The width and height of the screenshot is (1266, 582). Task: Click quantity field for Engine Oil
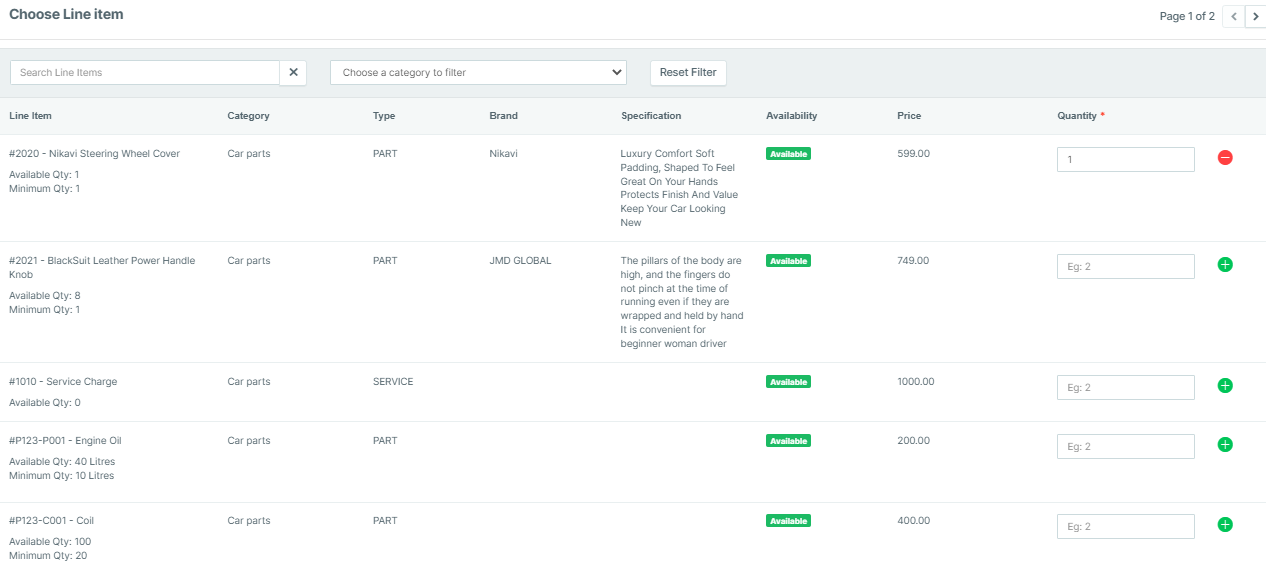1125,447
